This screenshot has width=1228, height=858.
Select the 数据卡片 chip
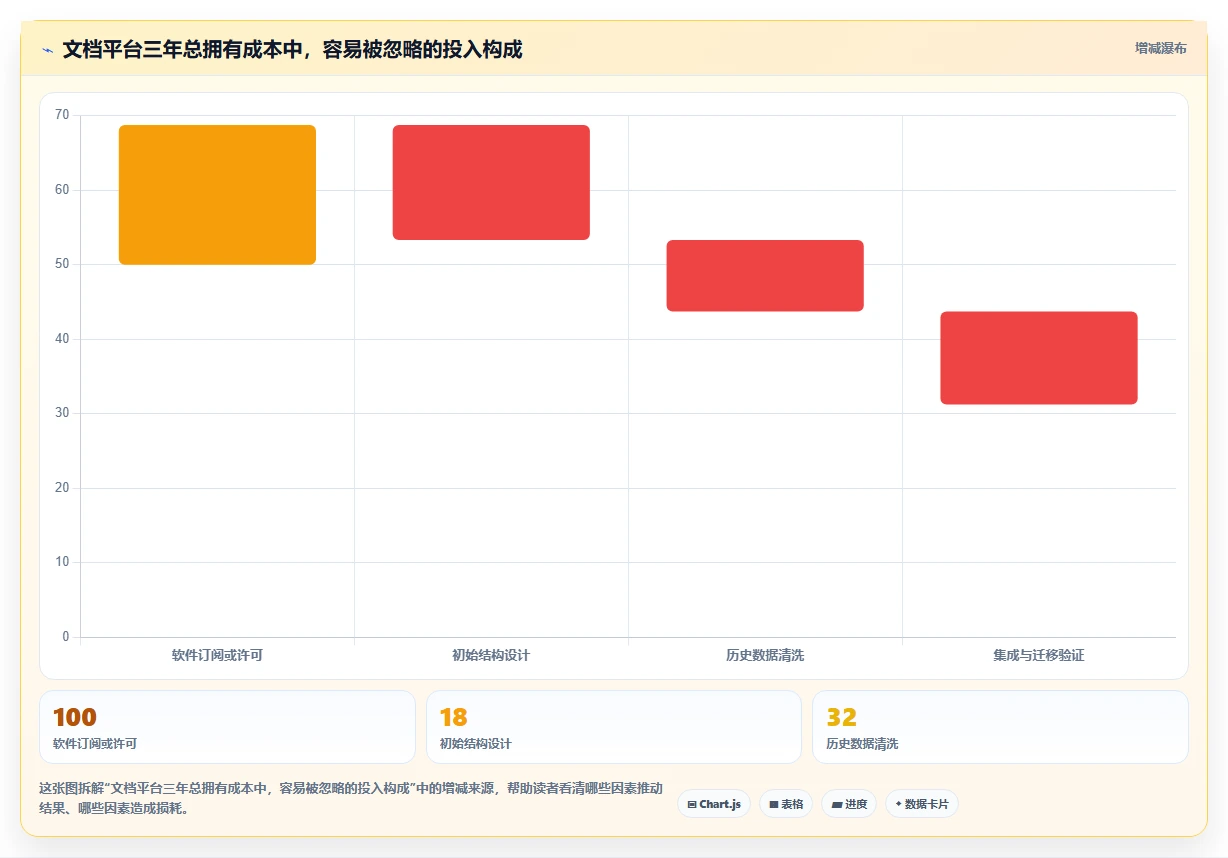coord(922,804)
